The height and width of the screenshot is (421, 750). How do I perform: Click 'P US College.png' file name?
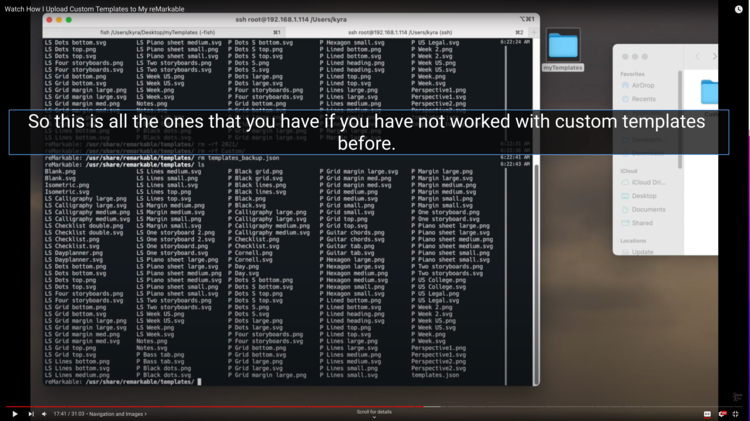click(439, 280)
